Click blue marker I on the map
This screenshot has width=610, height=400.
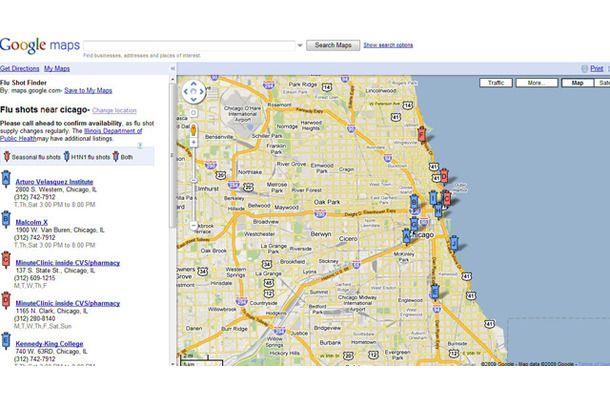pos(433,198)
